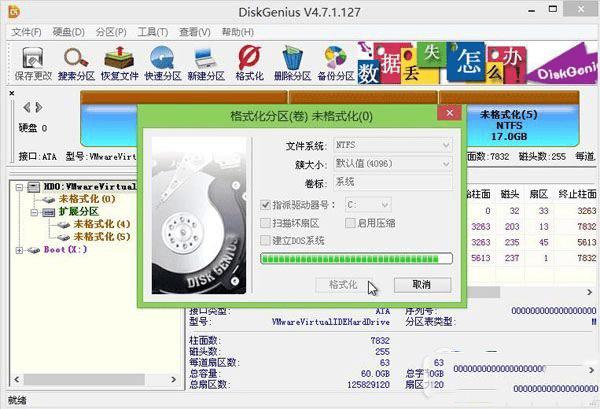Enable 扫描坏扇区 checkbox
The width and height of the screenshot is (600, 409).
click(x=265, y=223)
